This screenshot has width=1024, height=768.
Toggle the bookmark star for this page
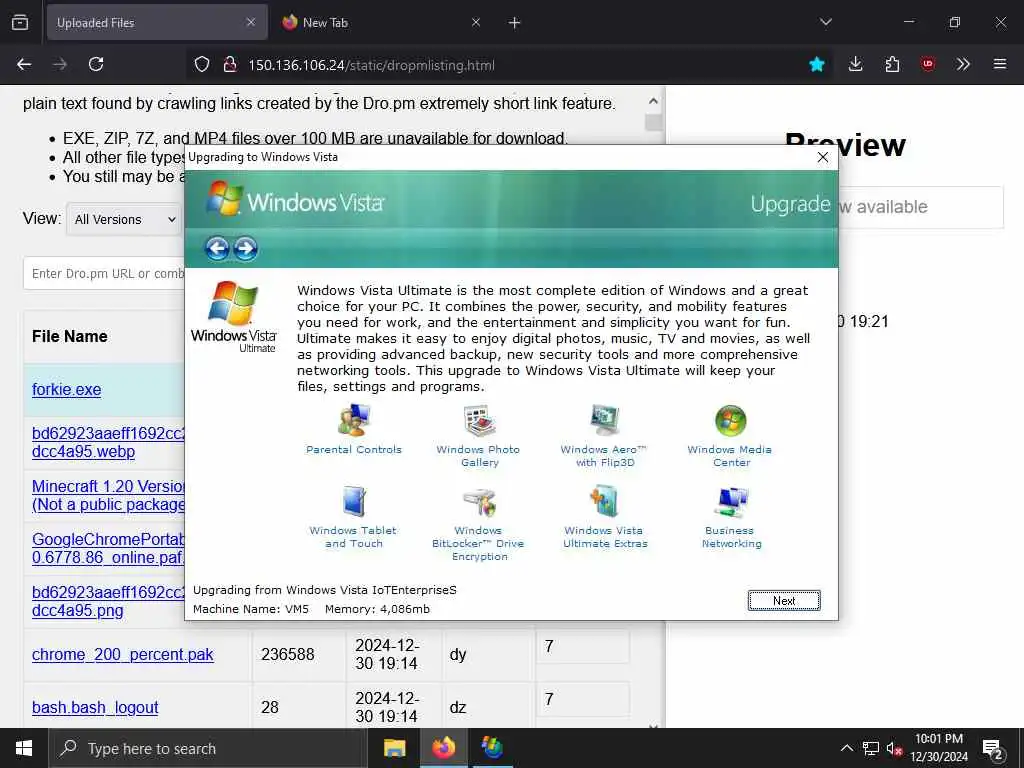[x=816, y=64]
